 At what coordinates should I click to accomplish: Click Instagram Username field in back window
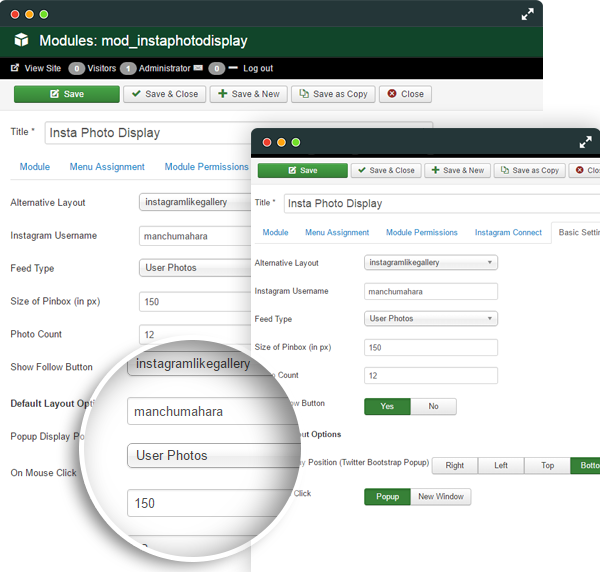(195, 236)
